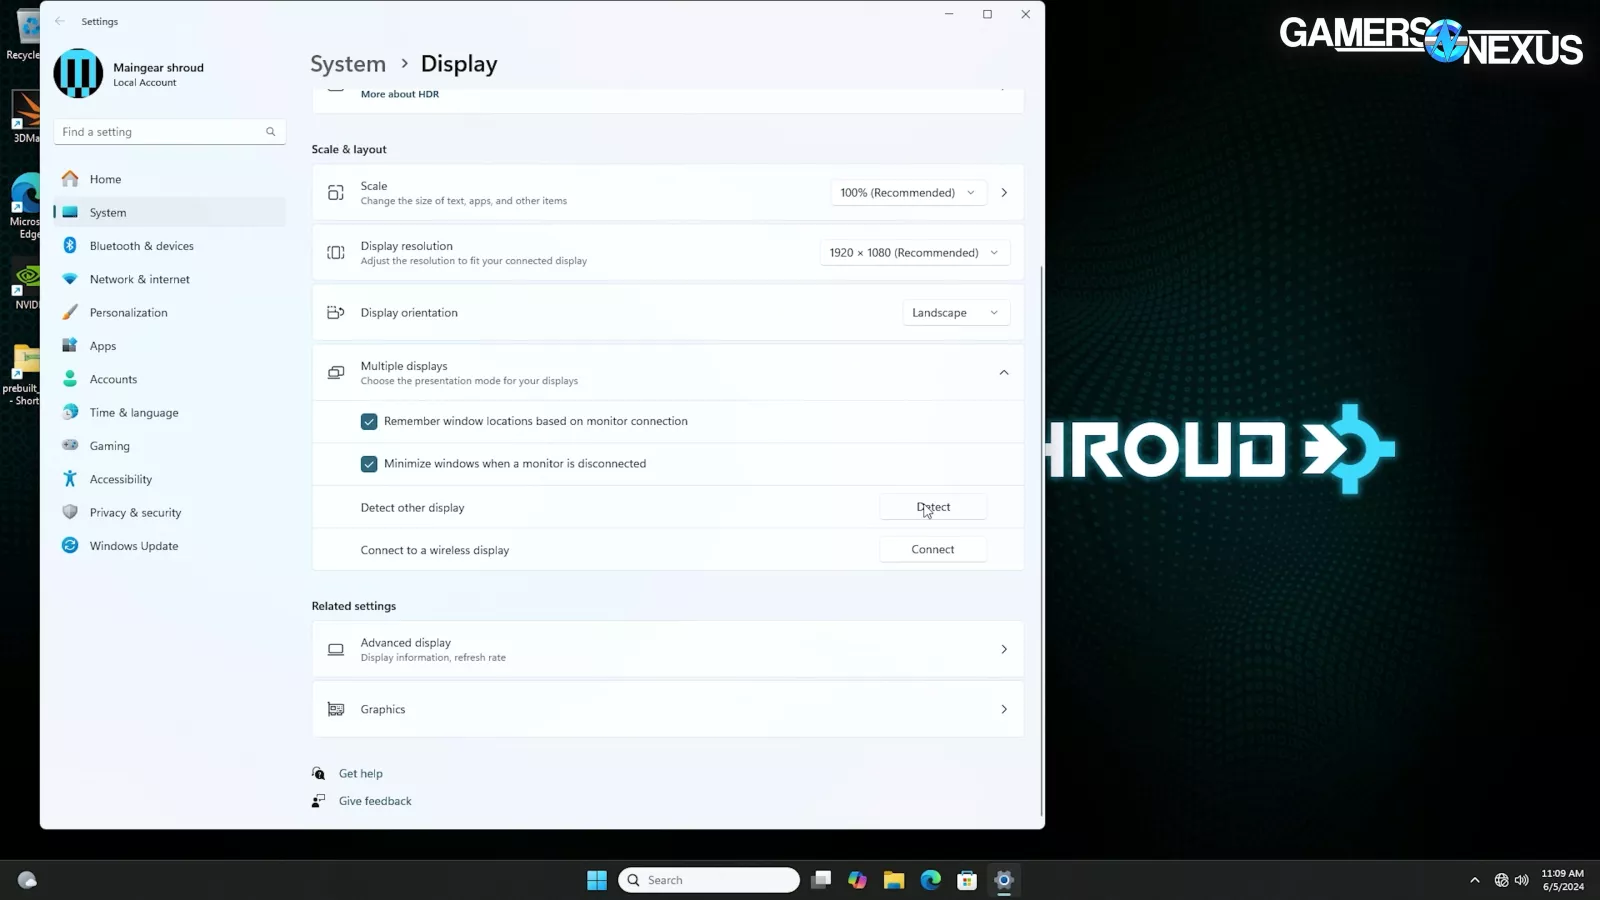Show hidden icons in system tray
The height and width of the screenshot is (900, 1600).
[x=1474, y=880]
